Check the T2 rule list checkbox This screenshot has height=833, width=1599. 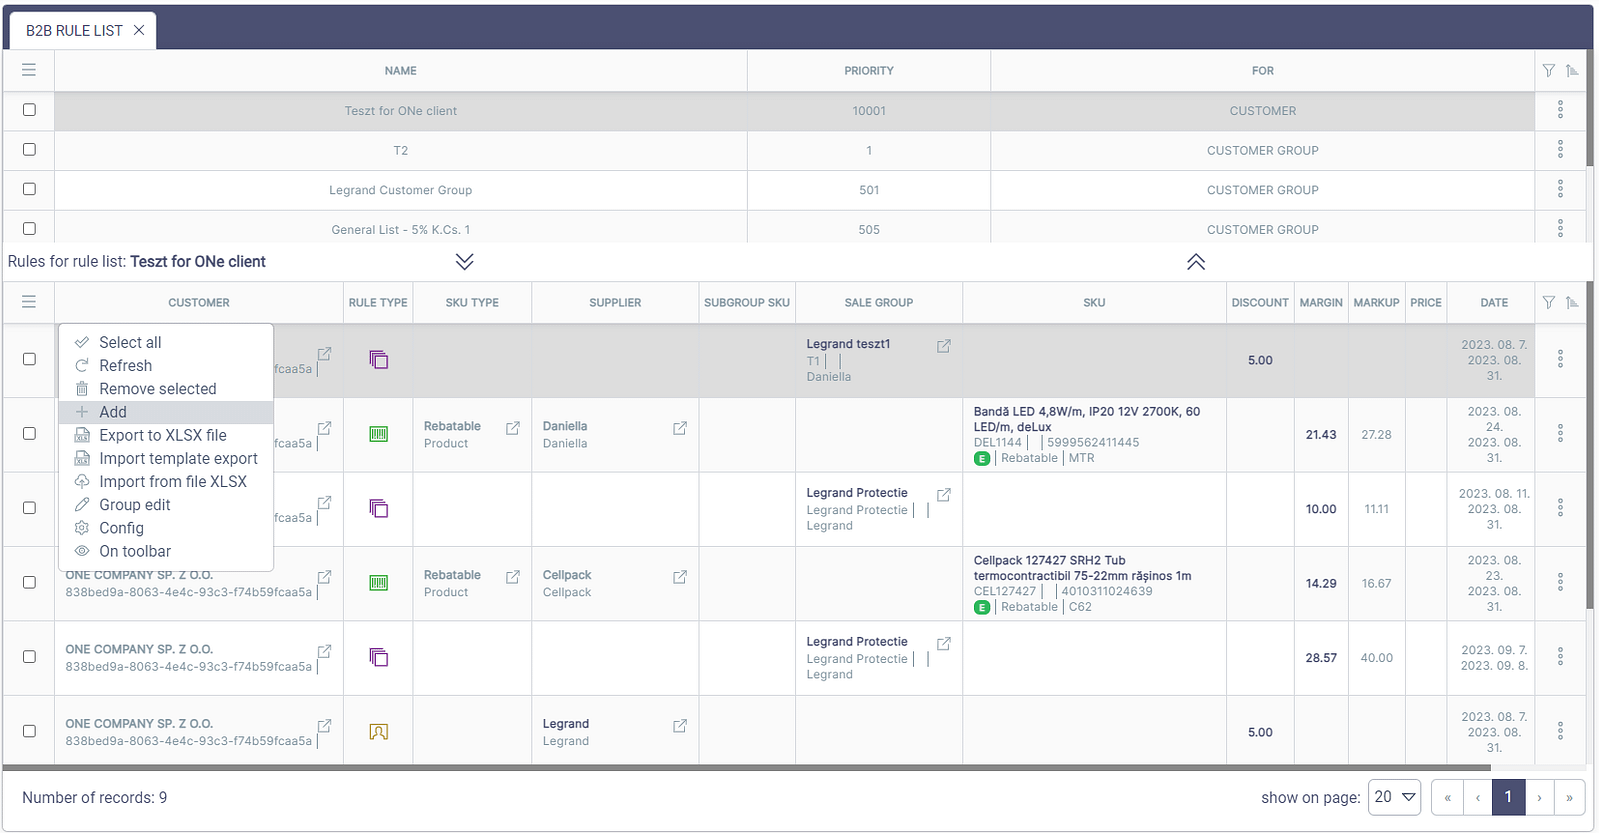coord(29,150)
